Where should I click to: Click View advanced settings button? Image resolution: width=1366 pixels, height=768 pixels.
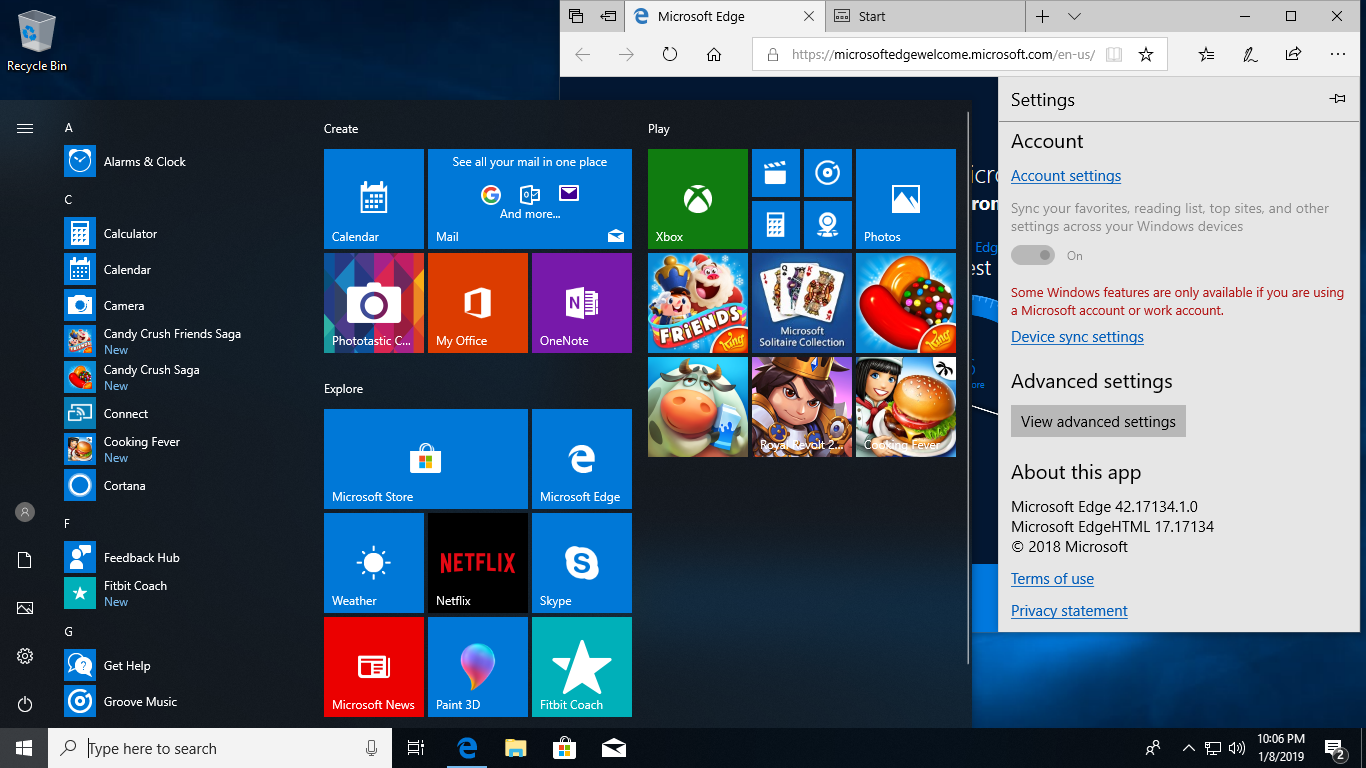click(1098, 421)
